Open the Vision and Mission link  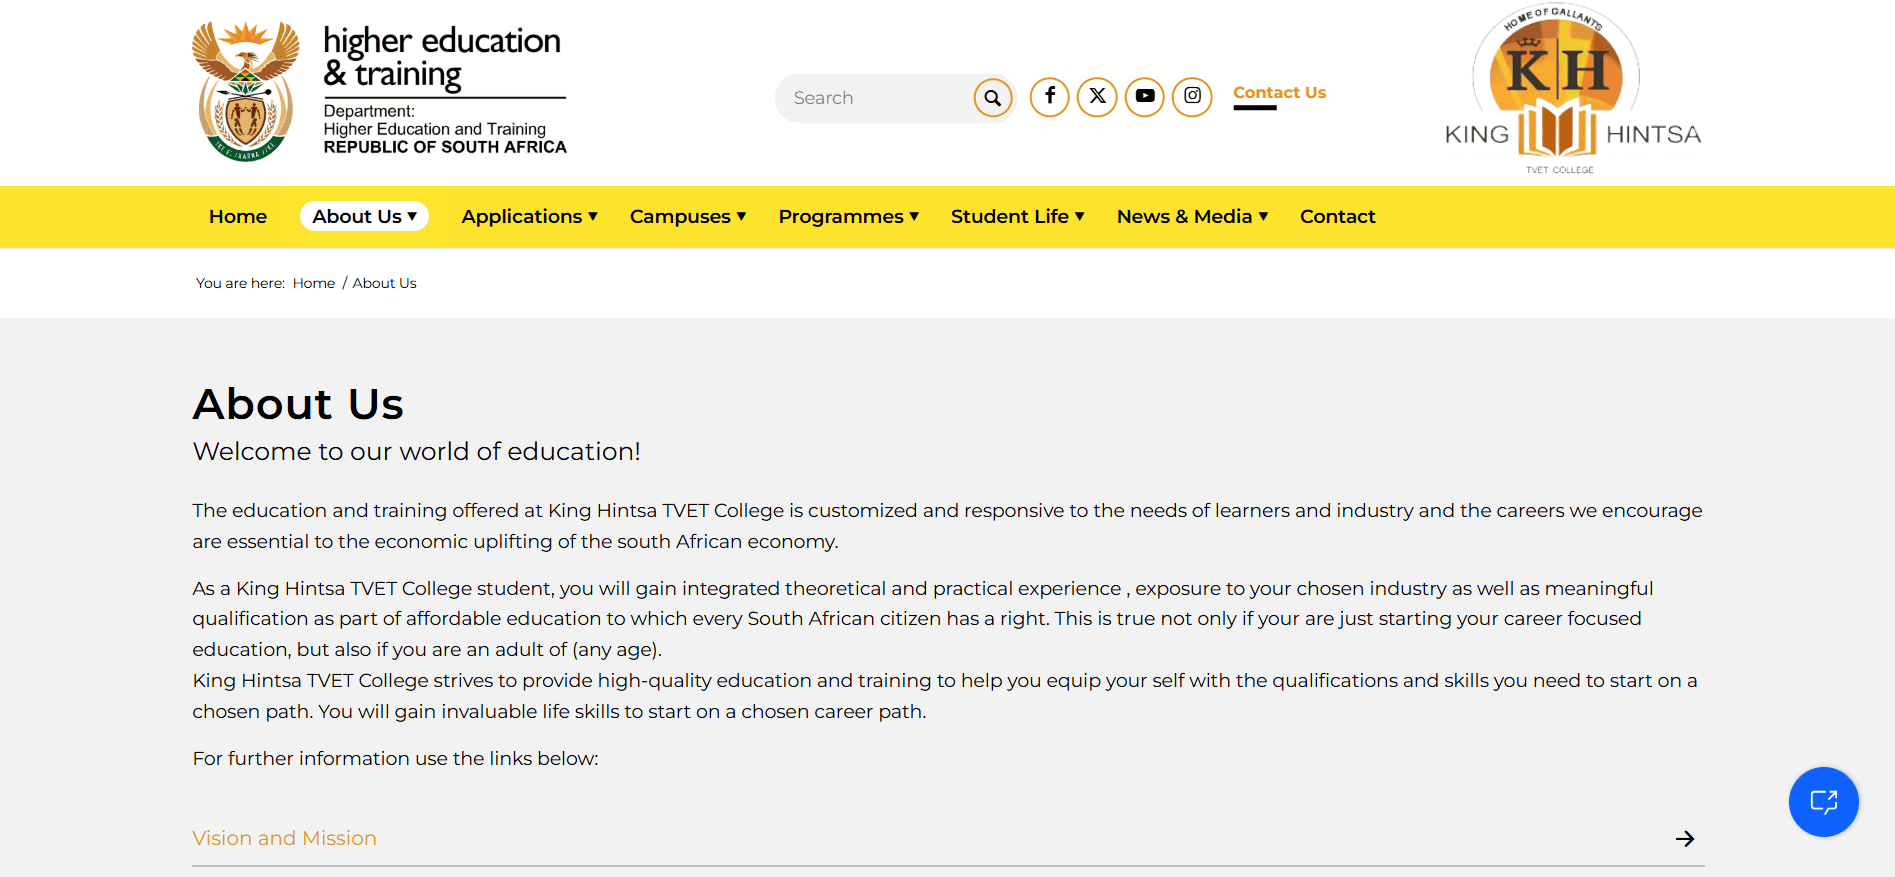(x=284, y=838)
